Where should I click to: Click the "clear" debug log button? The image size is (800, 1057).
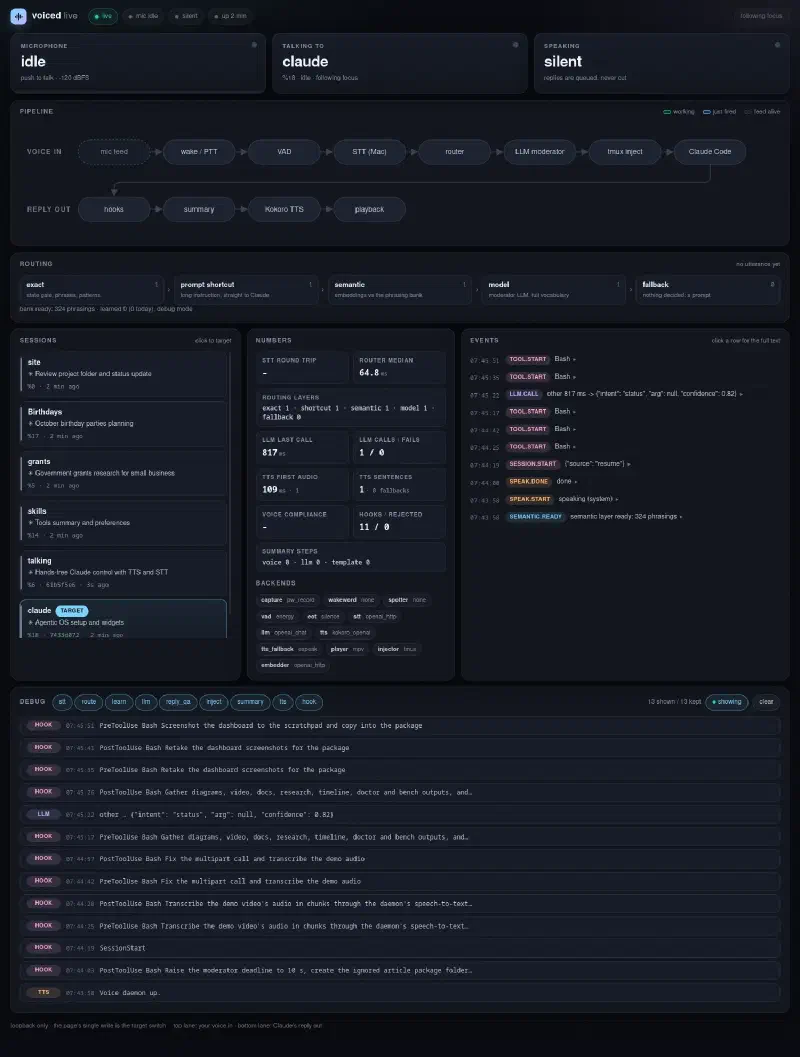[766, 702]
